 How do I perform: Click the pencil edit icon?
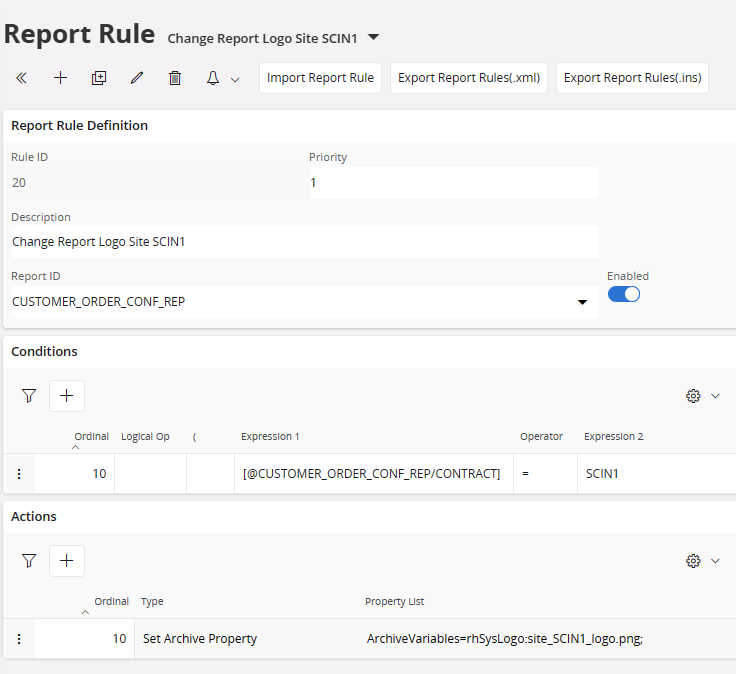coord(137,78)
